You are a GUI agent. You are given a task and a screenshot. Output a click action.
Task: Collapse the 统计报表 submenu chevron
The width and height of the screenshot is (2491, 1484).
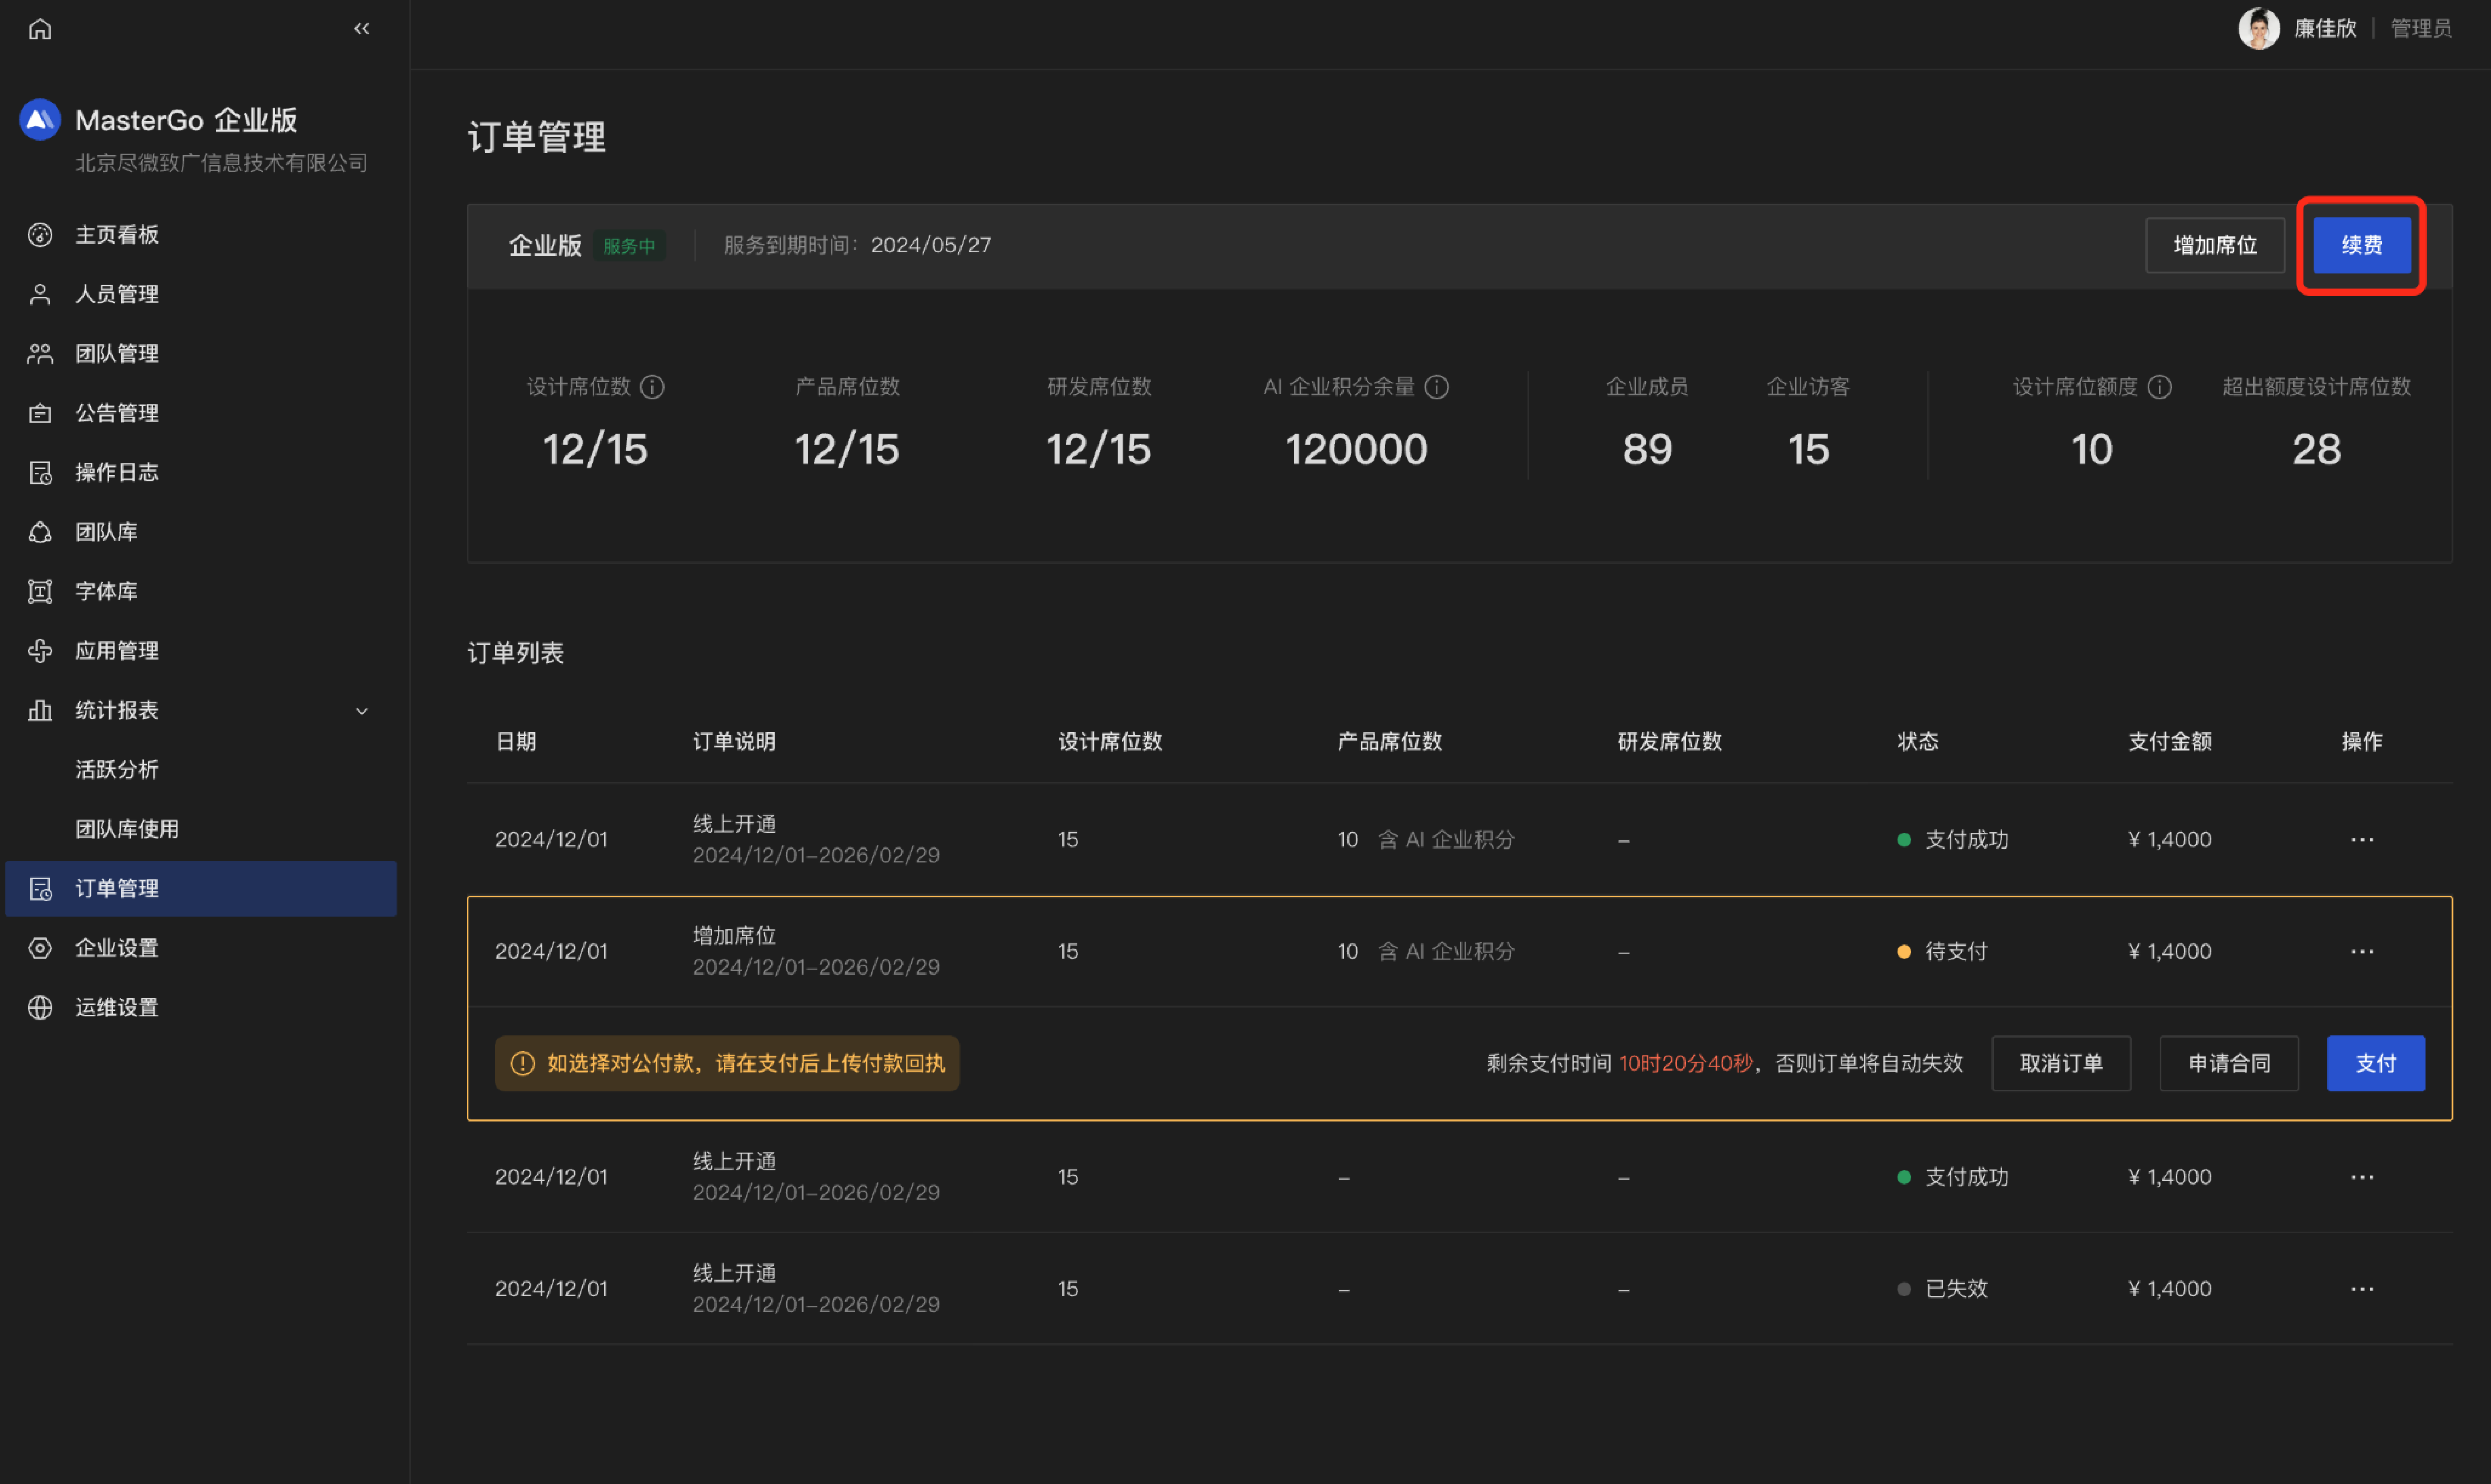pyautogui.click(x=362, y=711)
